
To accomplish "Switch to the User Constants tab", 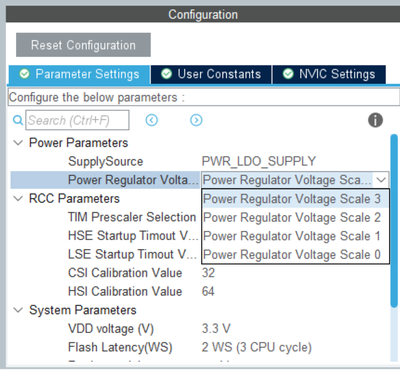I will (x=211, y=74).
